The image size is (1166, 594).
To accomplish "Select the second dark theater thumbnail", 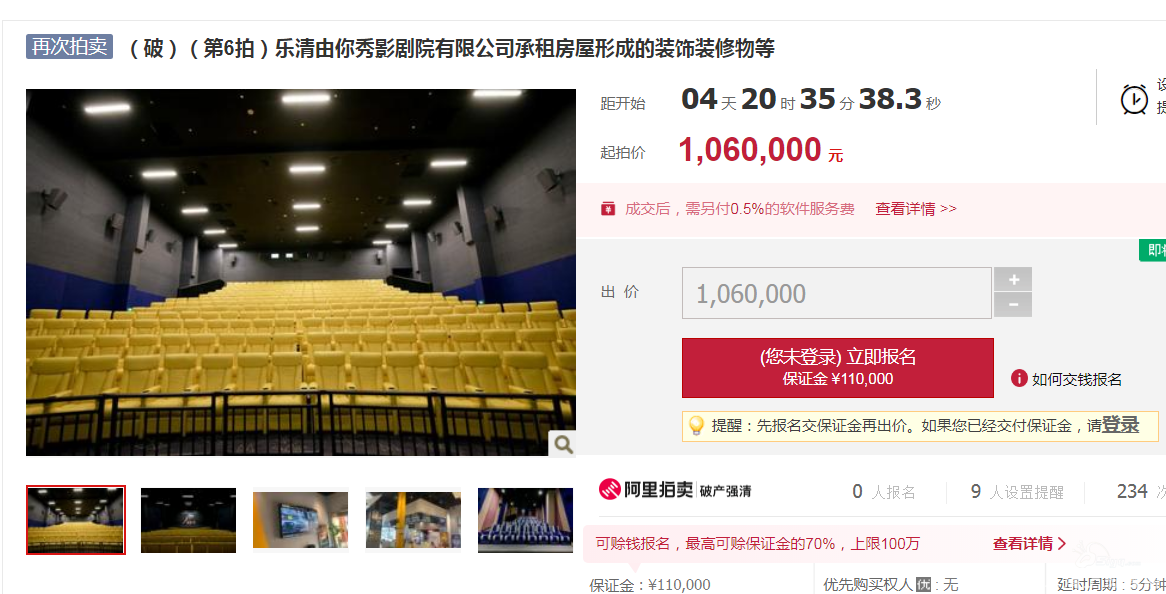I will click(x=188, y=520).
